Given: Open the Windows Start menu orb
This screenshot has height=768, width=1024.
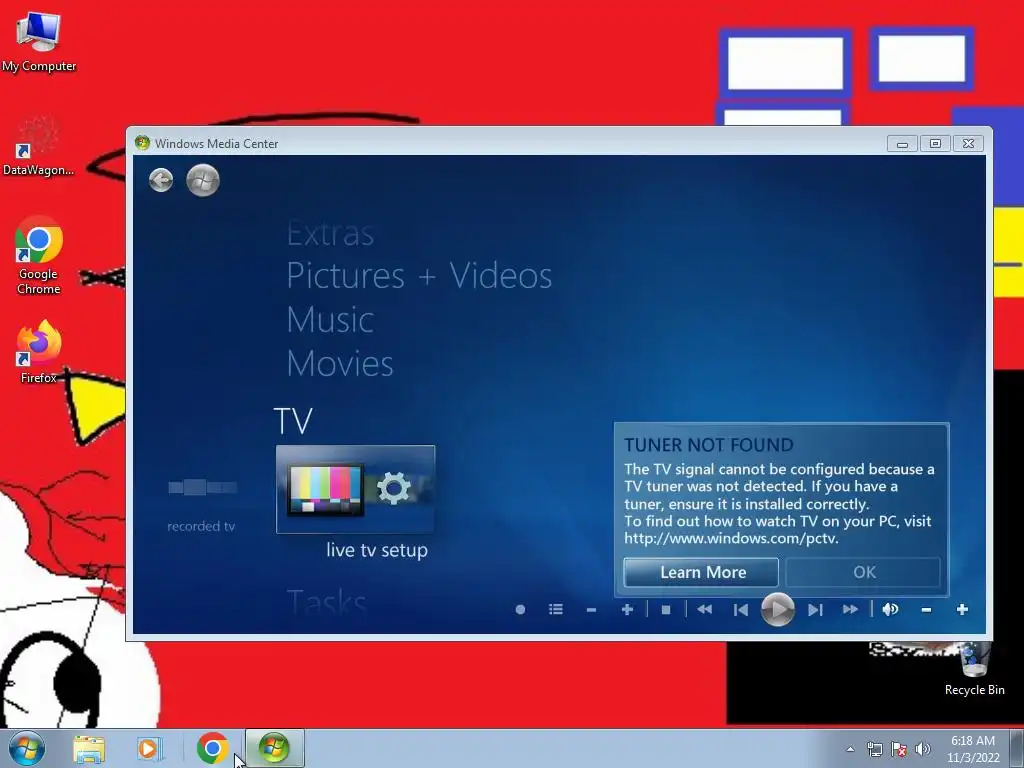Looking at the screenshot, I should pos(27,748).
